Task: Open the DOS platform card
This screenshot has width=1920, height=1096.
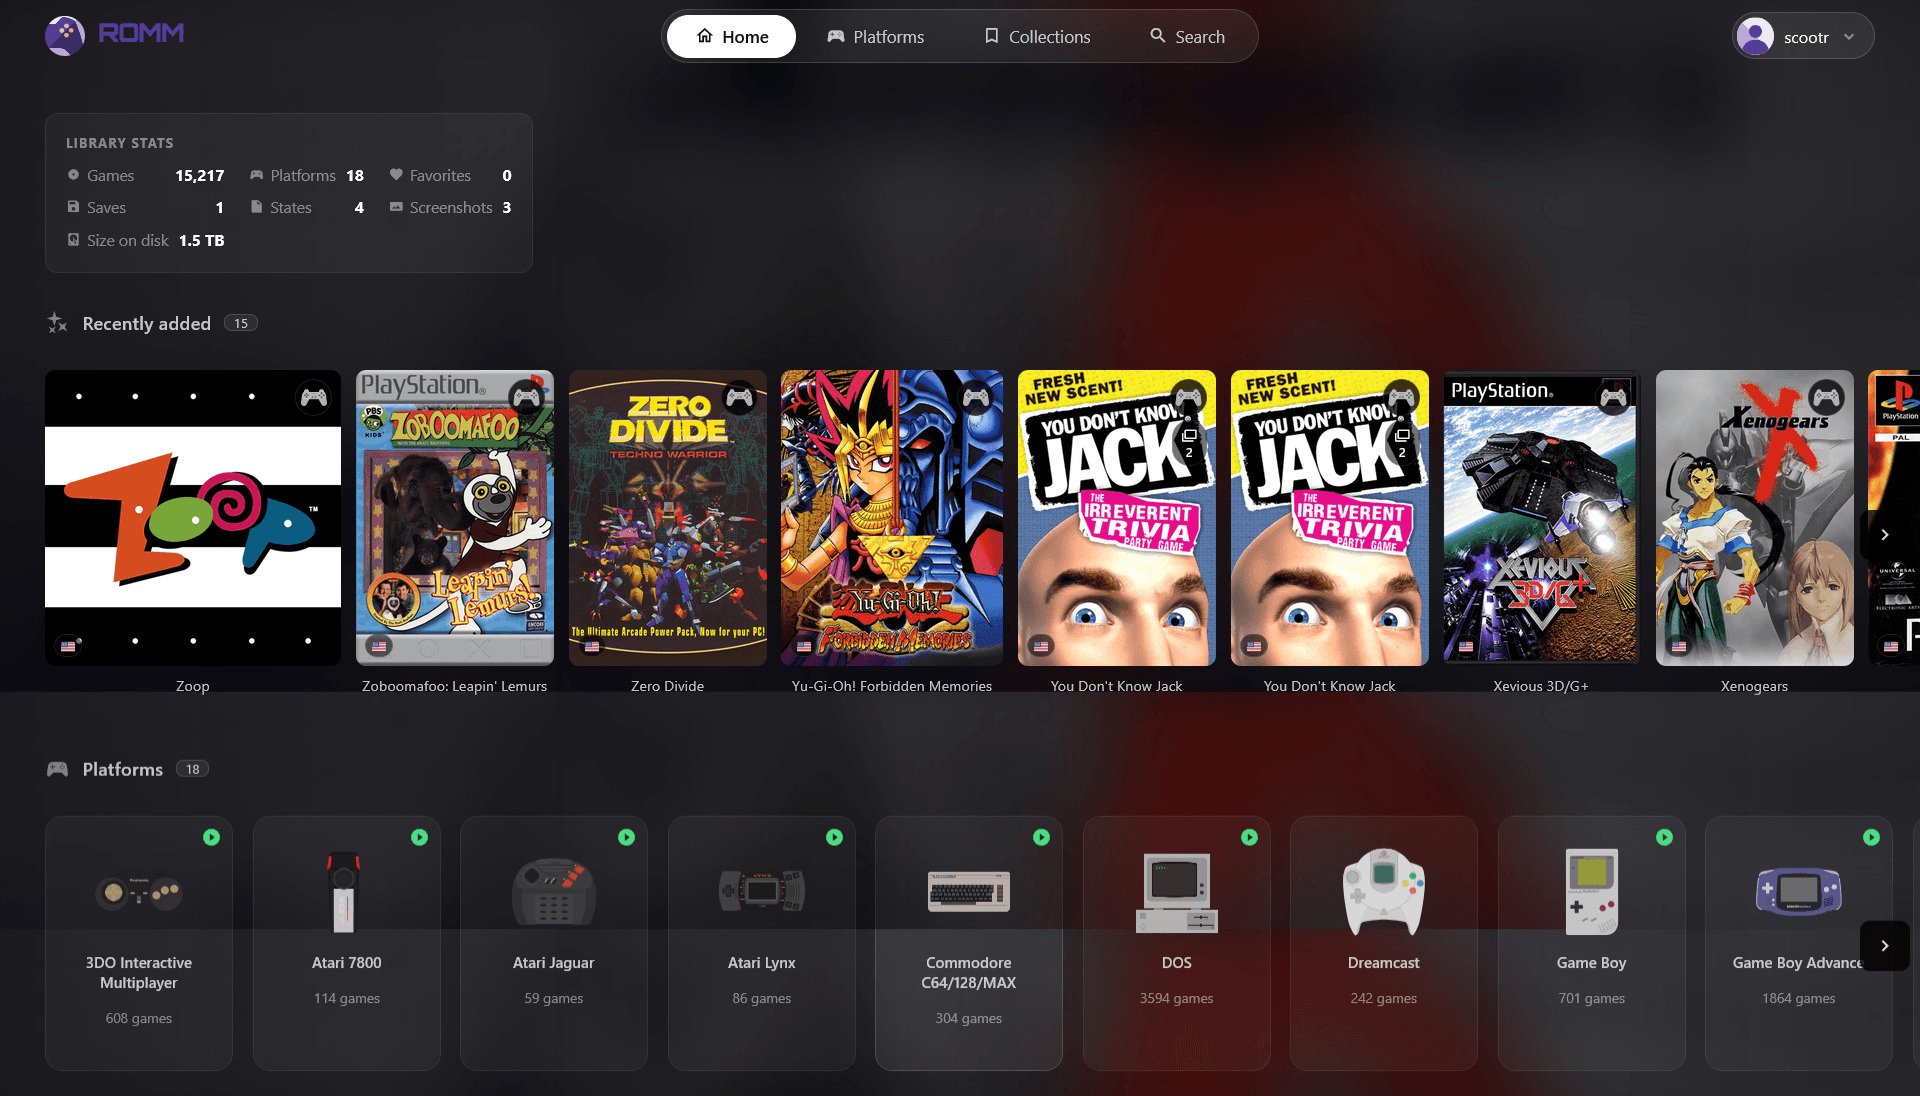Action: click(x=1177, y=943)
